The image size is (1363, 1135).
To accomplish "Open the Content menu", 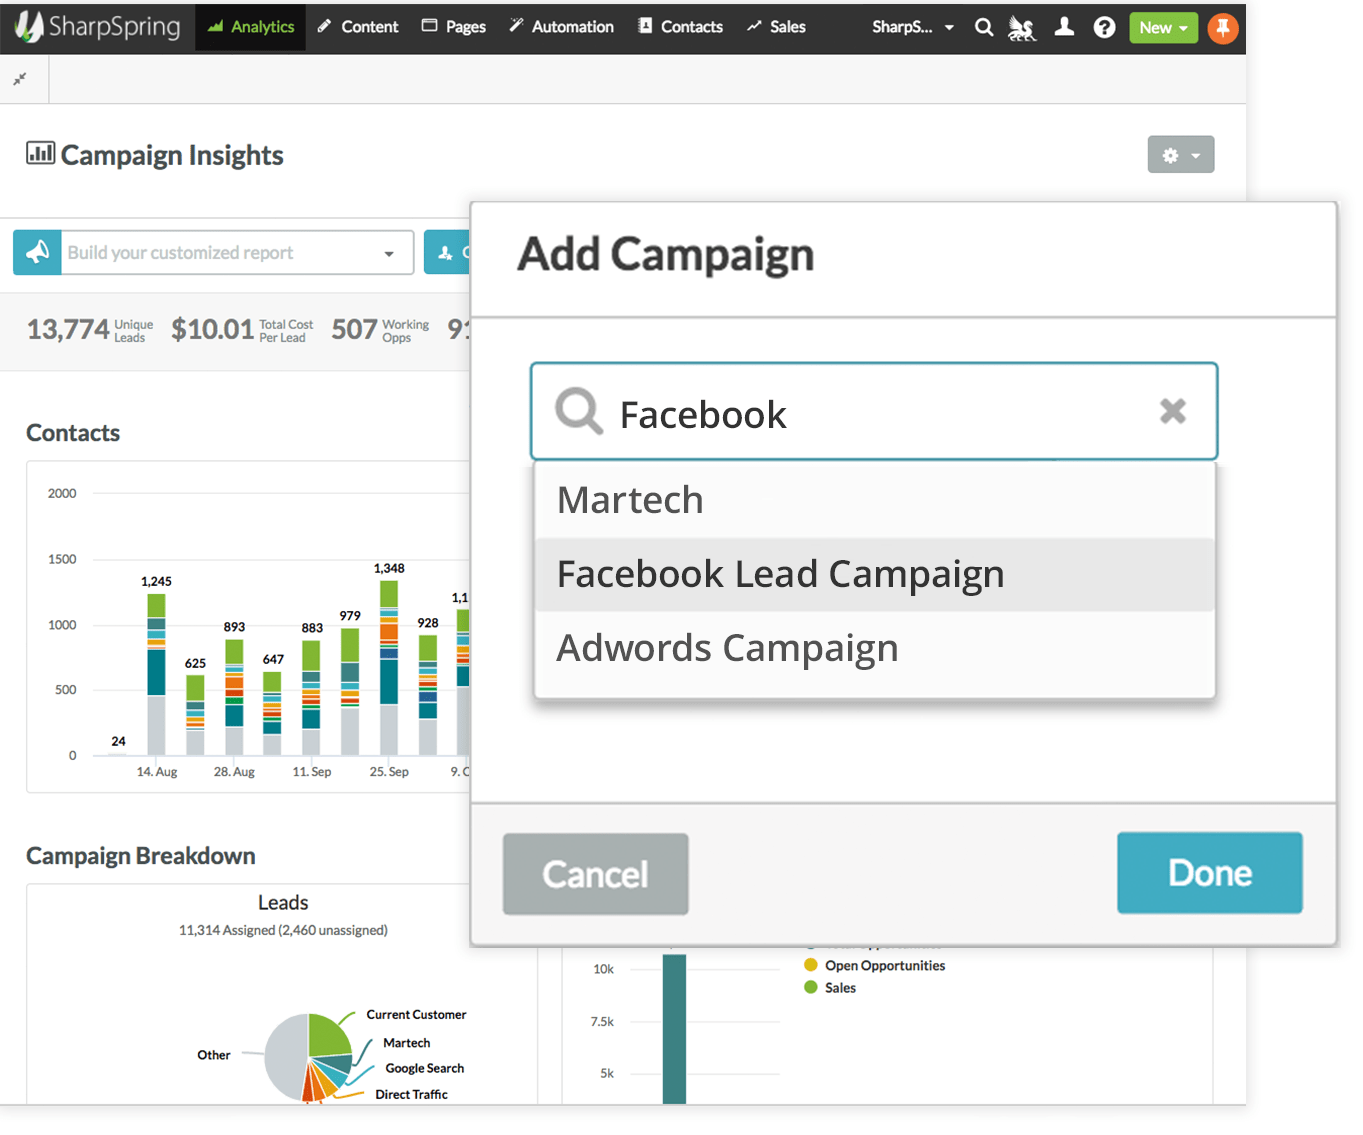I will click(x=358, y=27).
